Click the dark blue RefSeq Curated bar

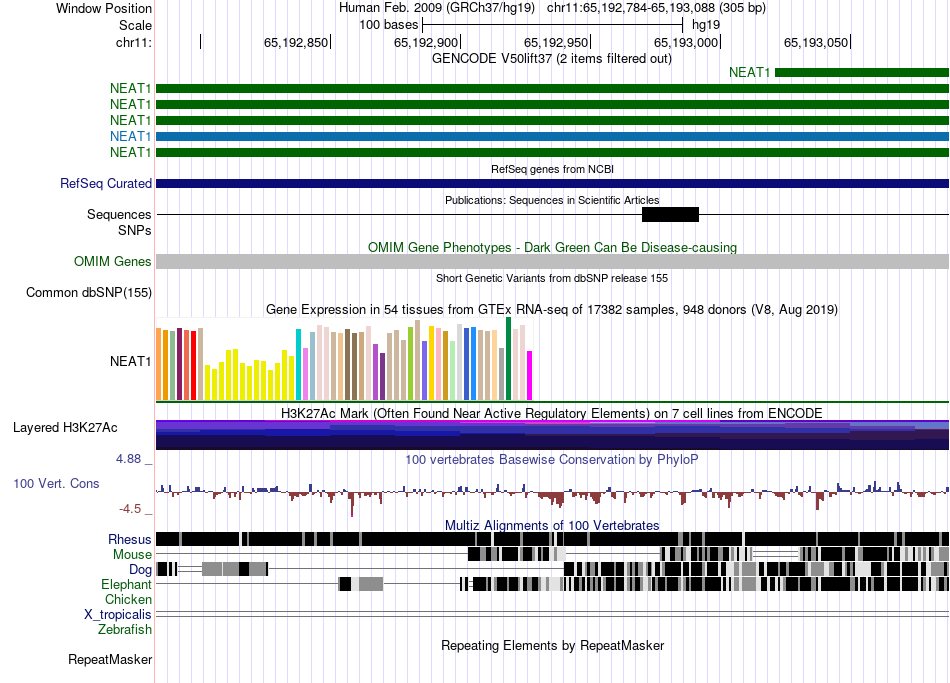coord(552,184)
